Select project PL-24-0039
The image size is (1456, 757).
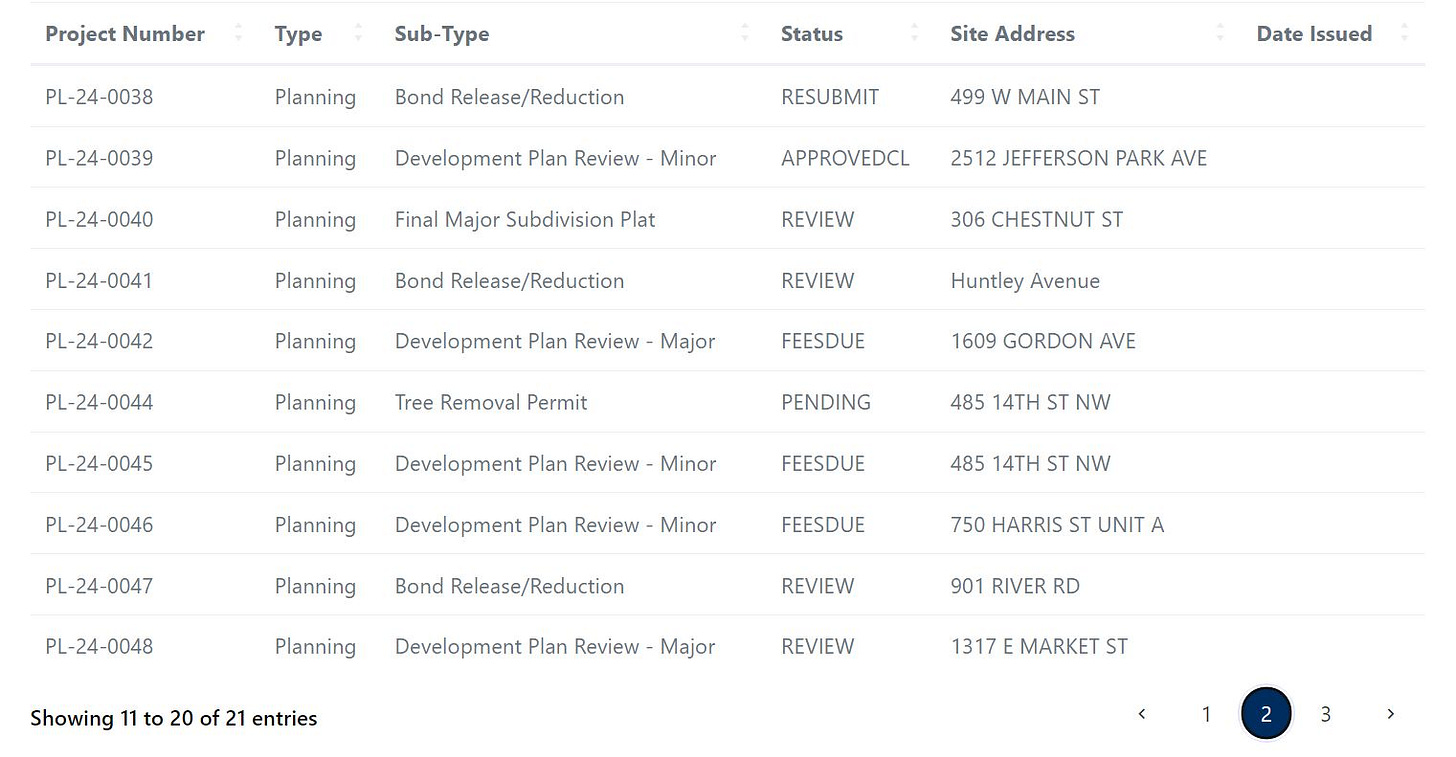click(x=99, y=158)
